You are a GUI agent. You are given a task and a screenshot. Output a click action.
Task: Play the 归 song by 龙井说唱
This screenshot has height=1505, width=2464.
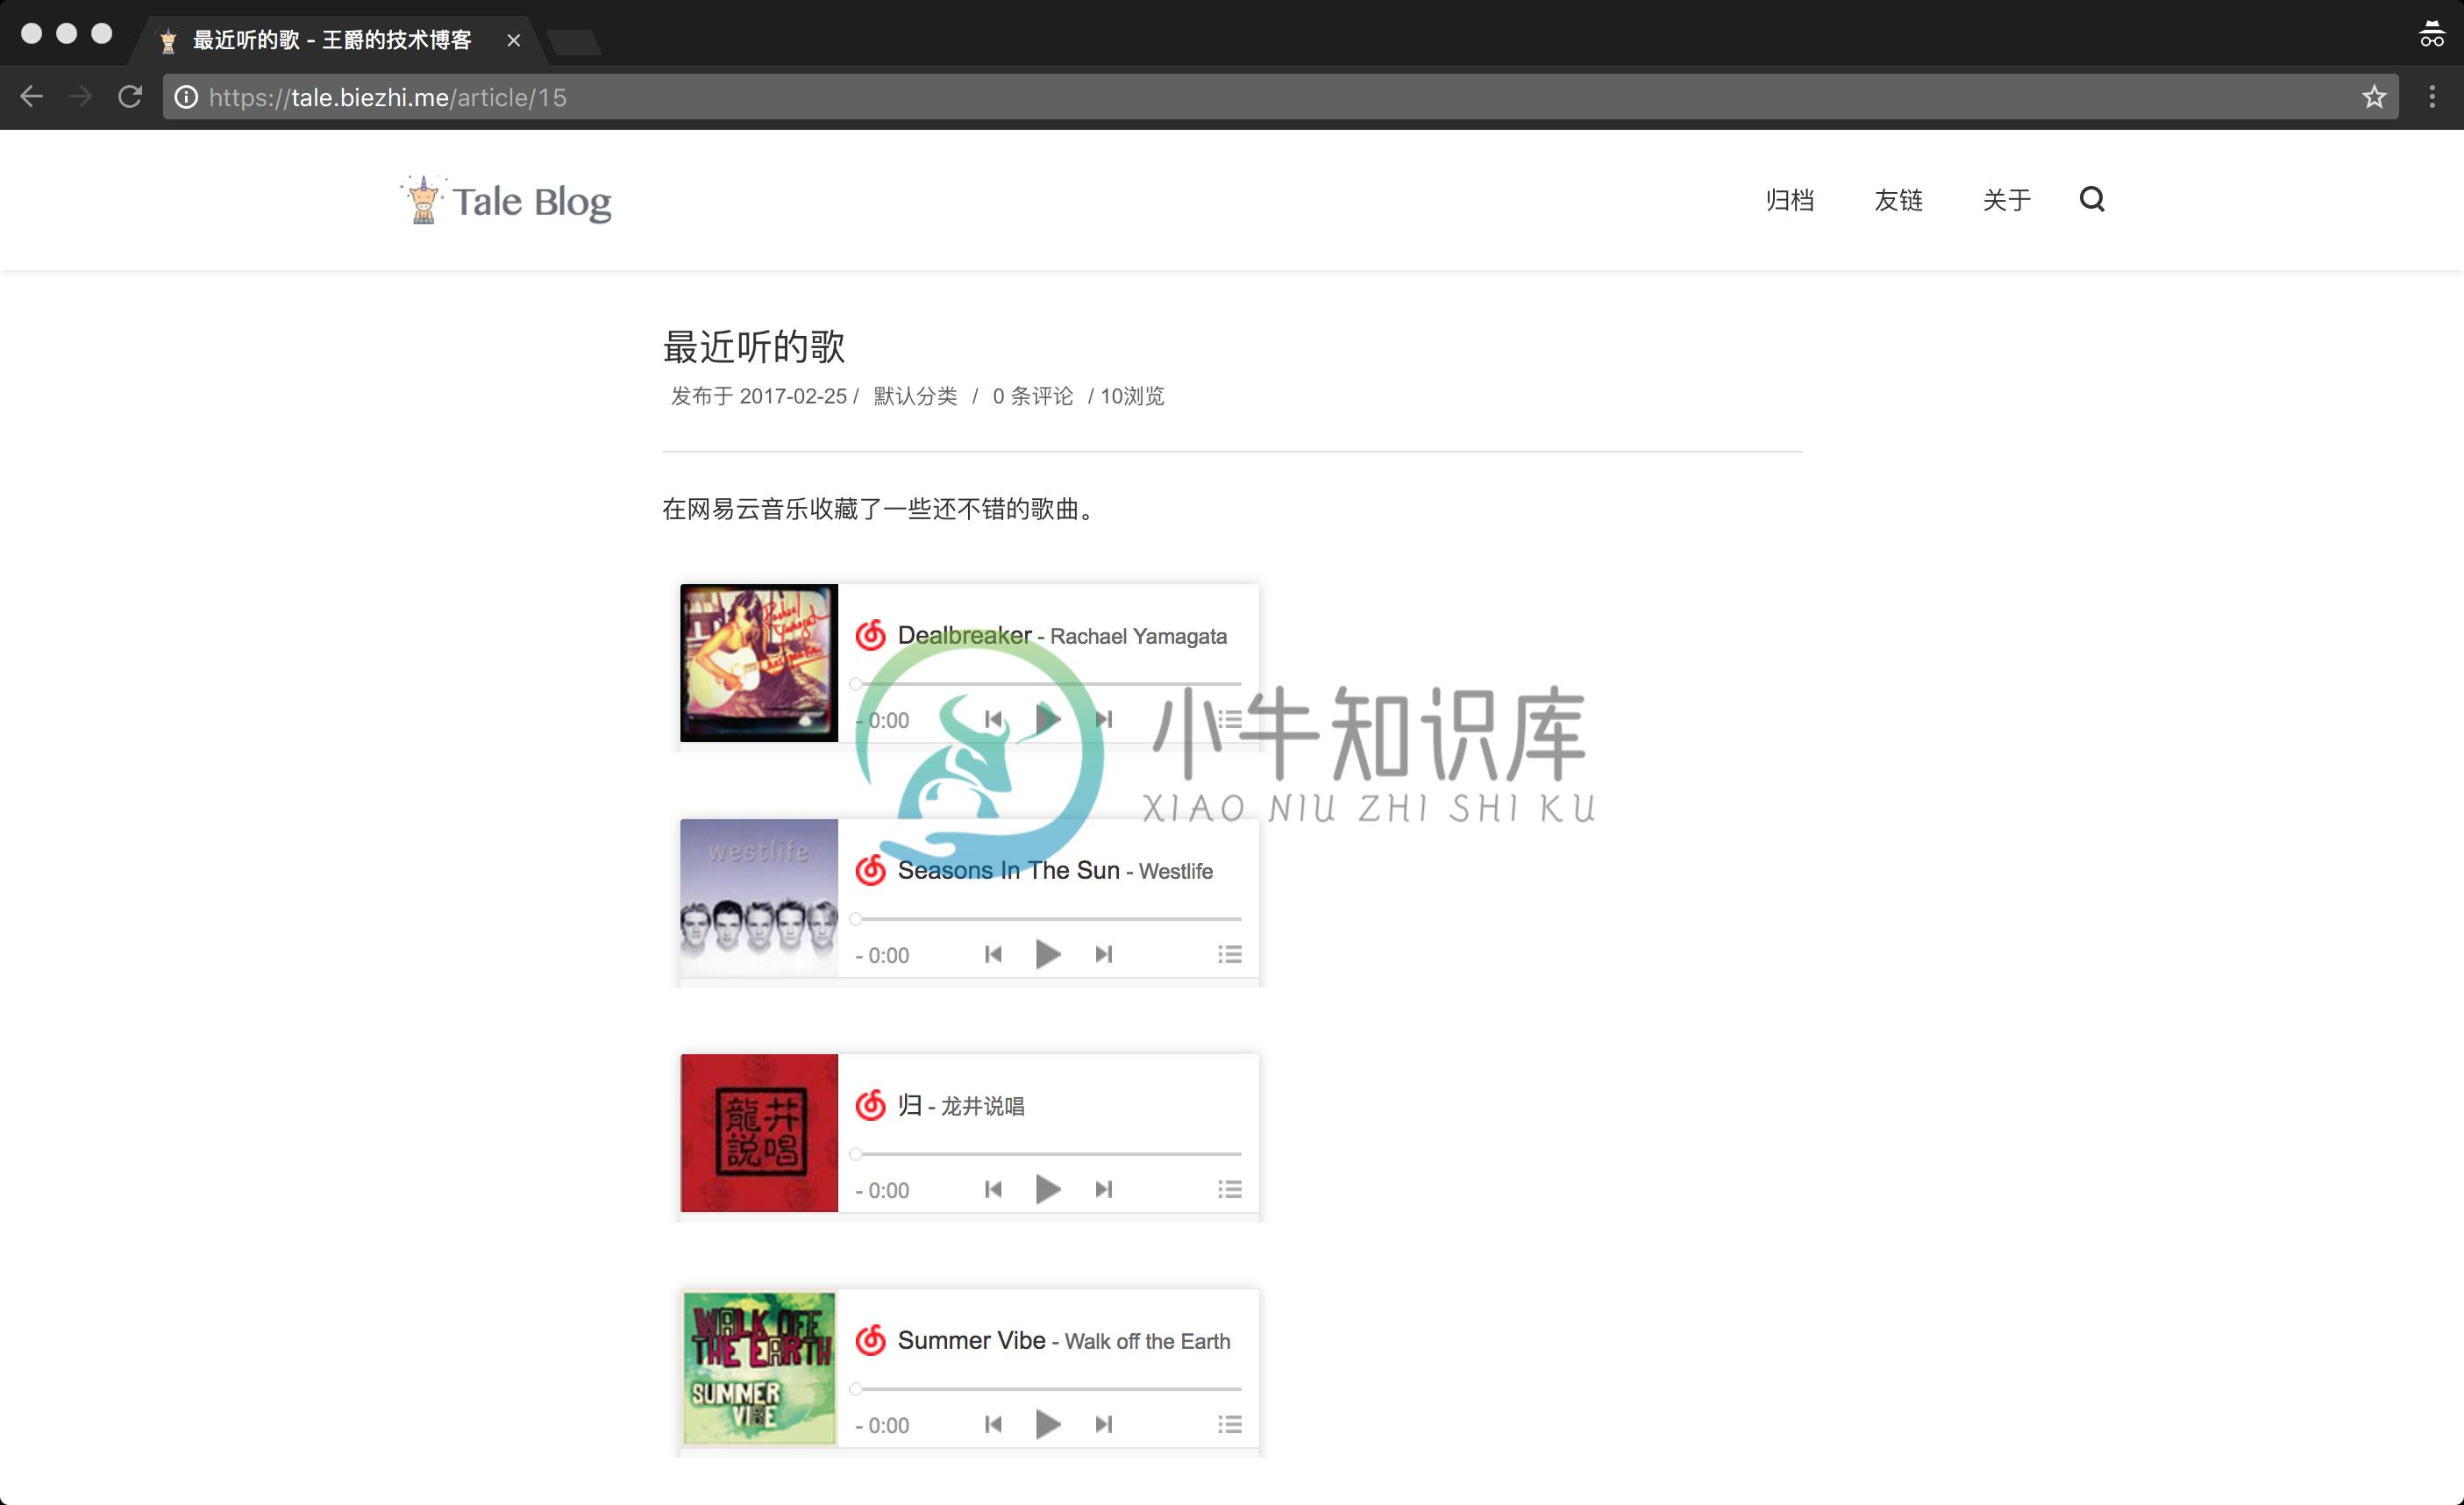tap(1047, 1189)
